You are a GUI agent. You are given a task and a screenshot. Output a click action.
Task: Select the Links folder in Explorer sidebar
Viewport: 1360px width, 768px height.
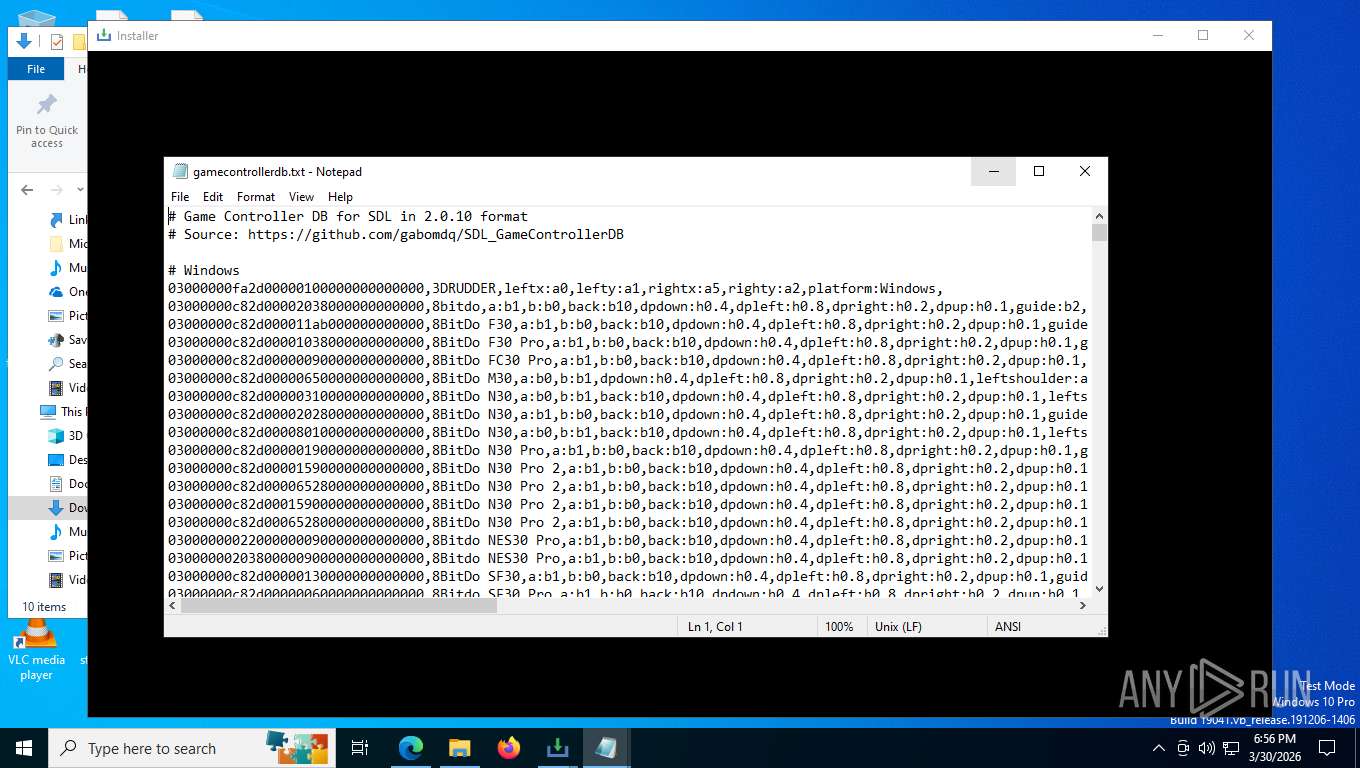coord(68,220)
